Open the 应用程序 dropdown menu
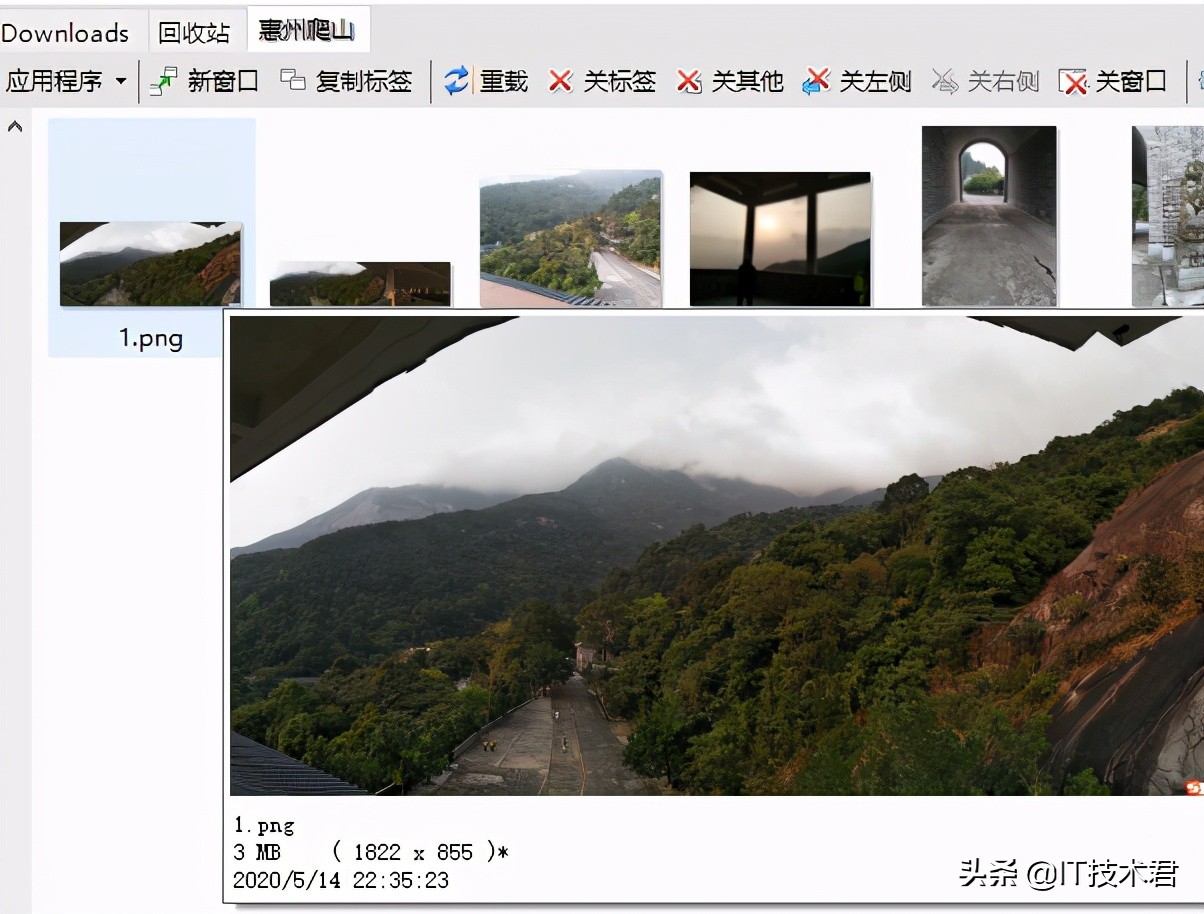Image resolution: width=1204 pixels, height=914 pixels. point(67,81)
